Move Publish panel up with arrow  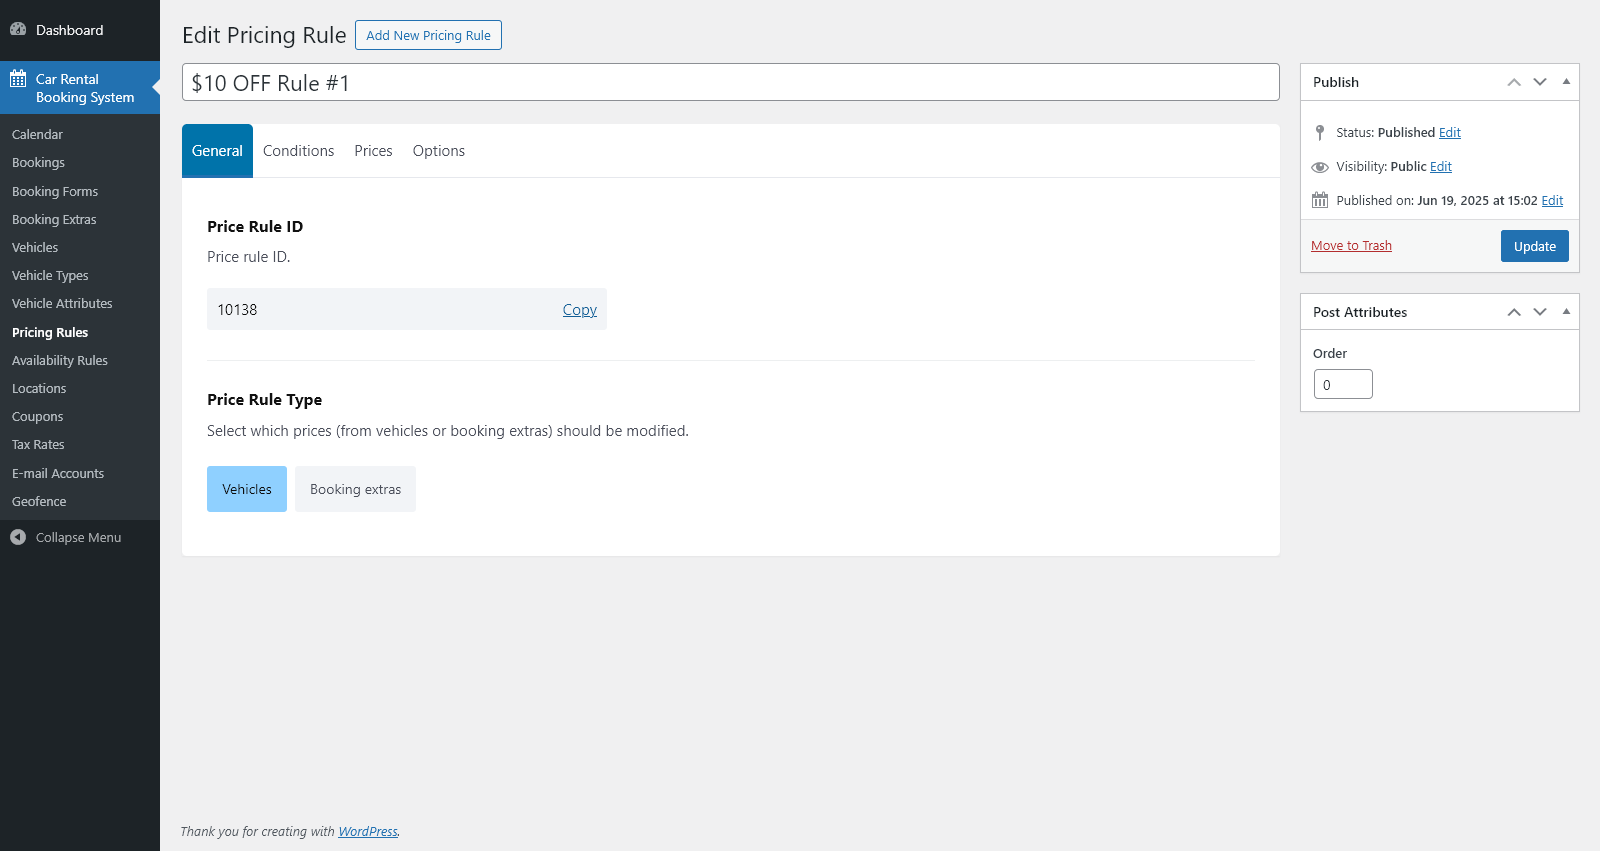coord(1514,82)
